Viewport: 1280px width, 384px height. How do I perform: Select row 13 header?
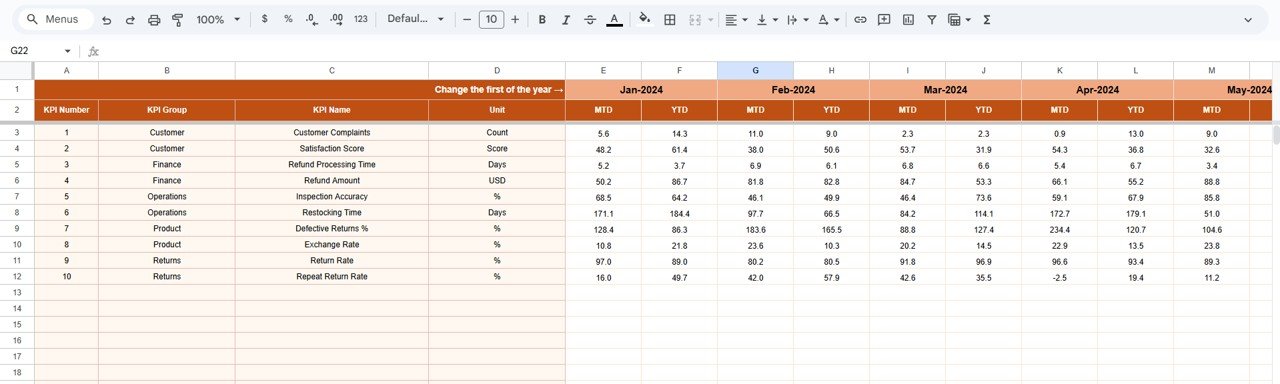[17, 292]
